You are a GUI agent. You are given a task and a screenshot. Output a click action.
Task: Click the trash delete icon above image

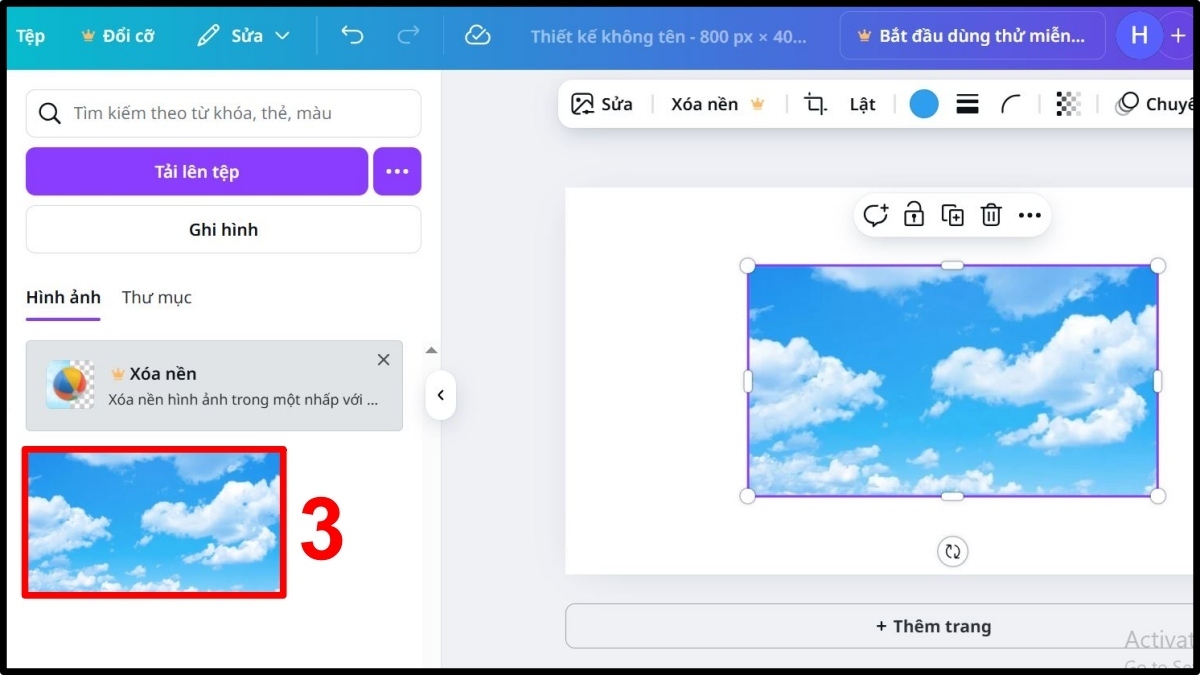tap(991, 215)
